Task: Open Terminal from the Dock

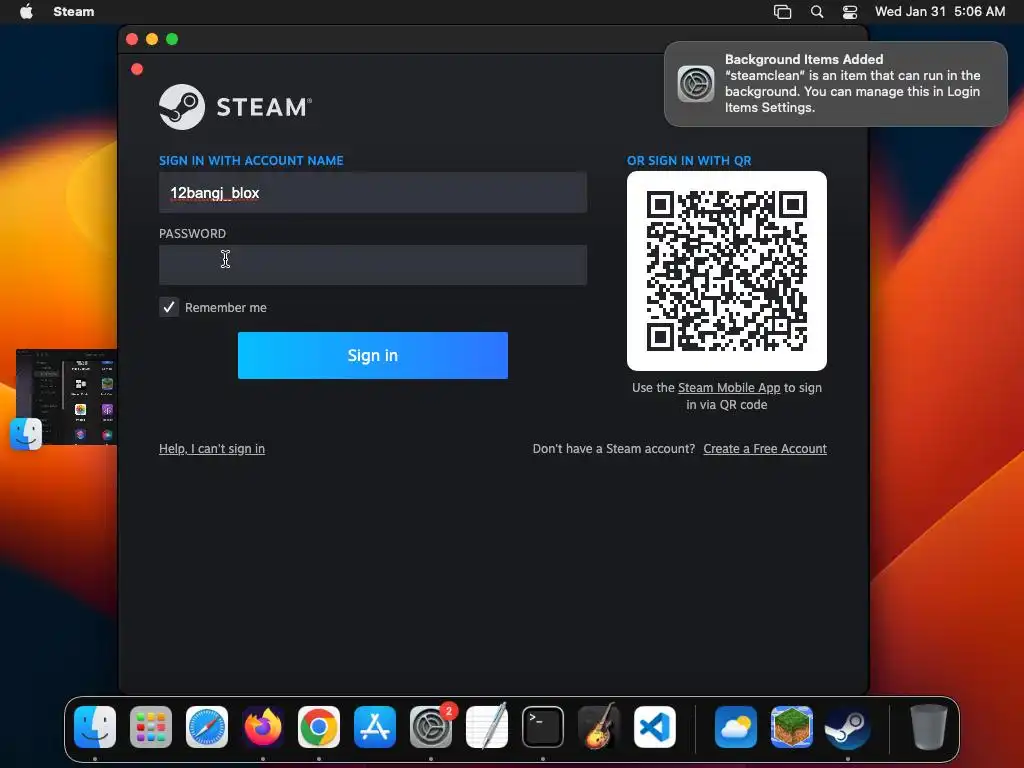Action: click(543, 727)
